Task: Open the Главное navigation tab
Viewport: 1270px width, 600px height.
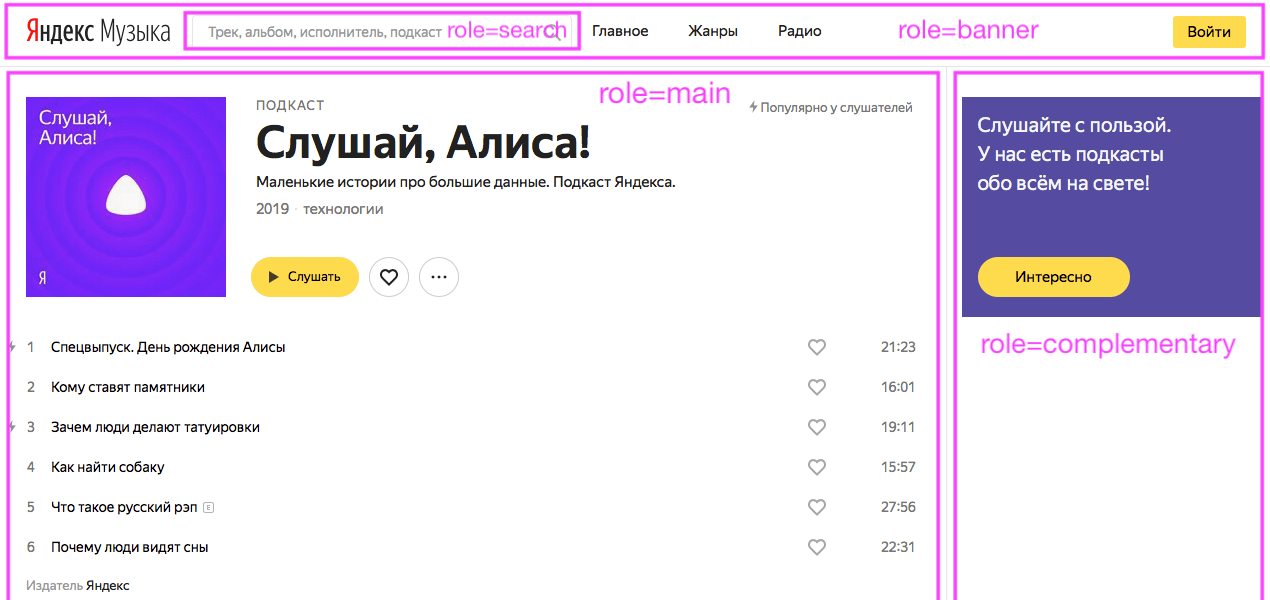Action: coord(620,31)
